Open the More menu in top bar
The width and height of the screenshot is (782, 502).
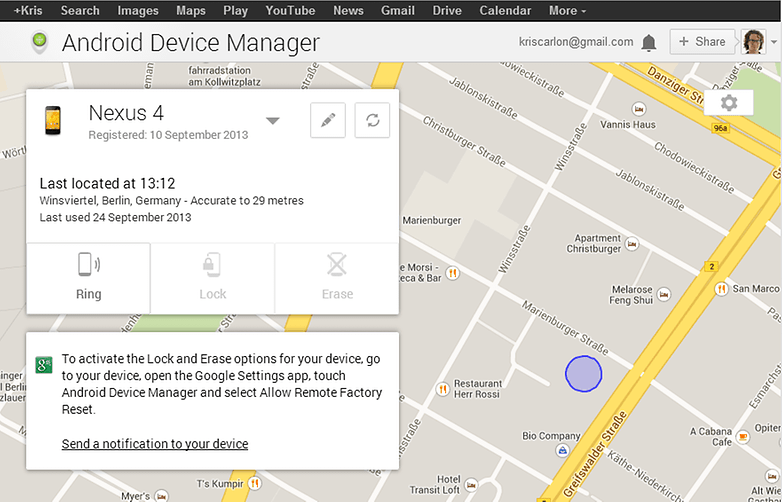(x=568, y=10)
